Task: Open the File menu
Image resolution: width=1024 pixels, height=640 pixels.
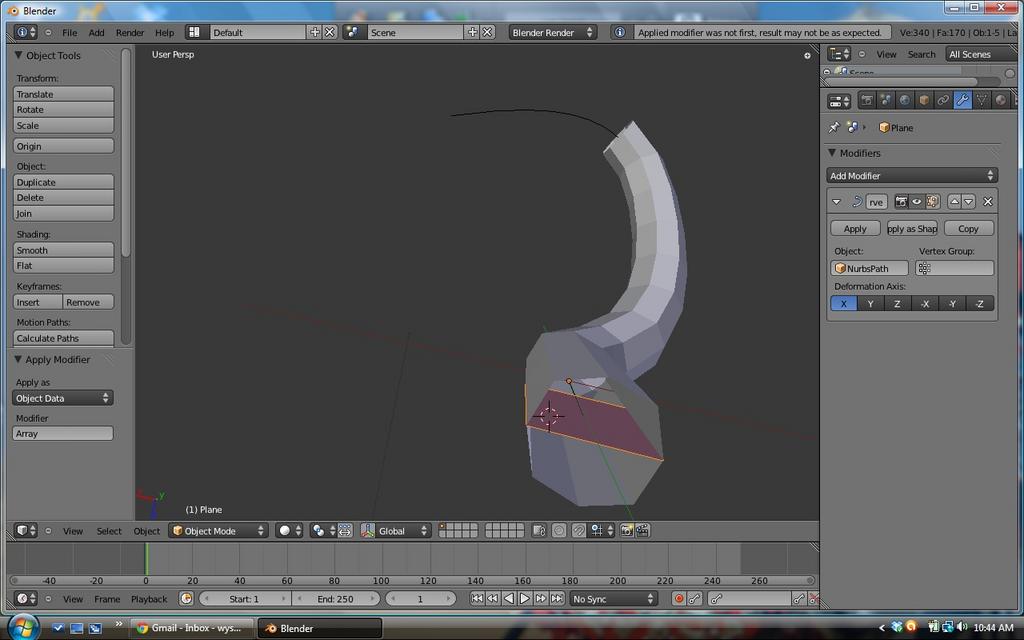Action: tap(69, 33)
